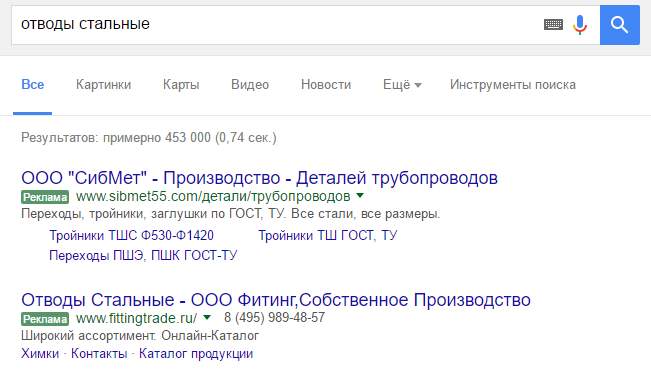Open the on-screen keyboard icon

click(x=553, y=25)
